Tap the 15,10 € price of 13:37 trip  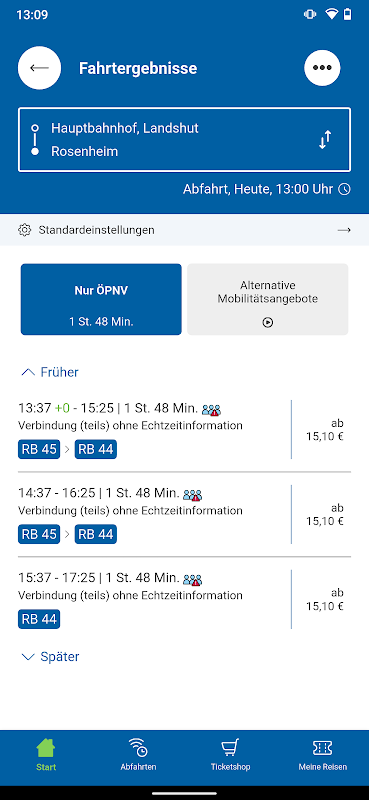pos(325,437)
